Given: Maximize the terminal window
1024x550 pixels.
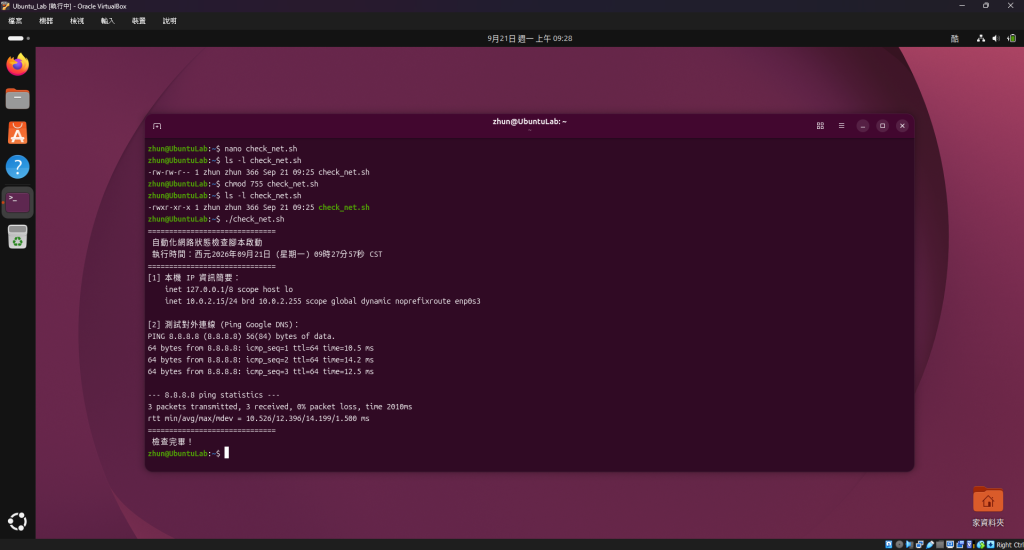Looking at the screenshot, I should click(x=882, y=126).
